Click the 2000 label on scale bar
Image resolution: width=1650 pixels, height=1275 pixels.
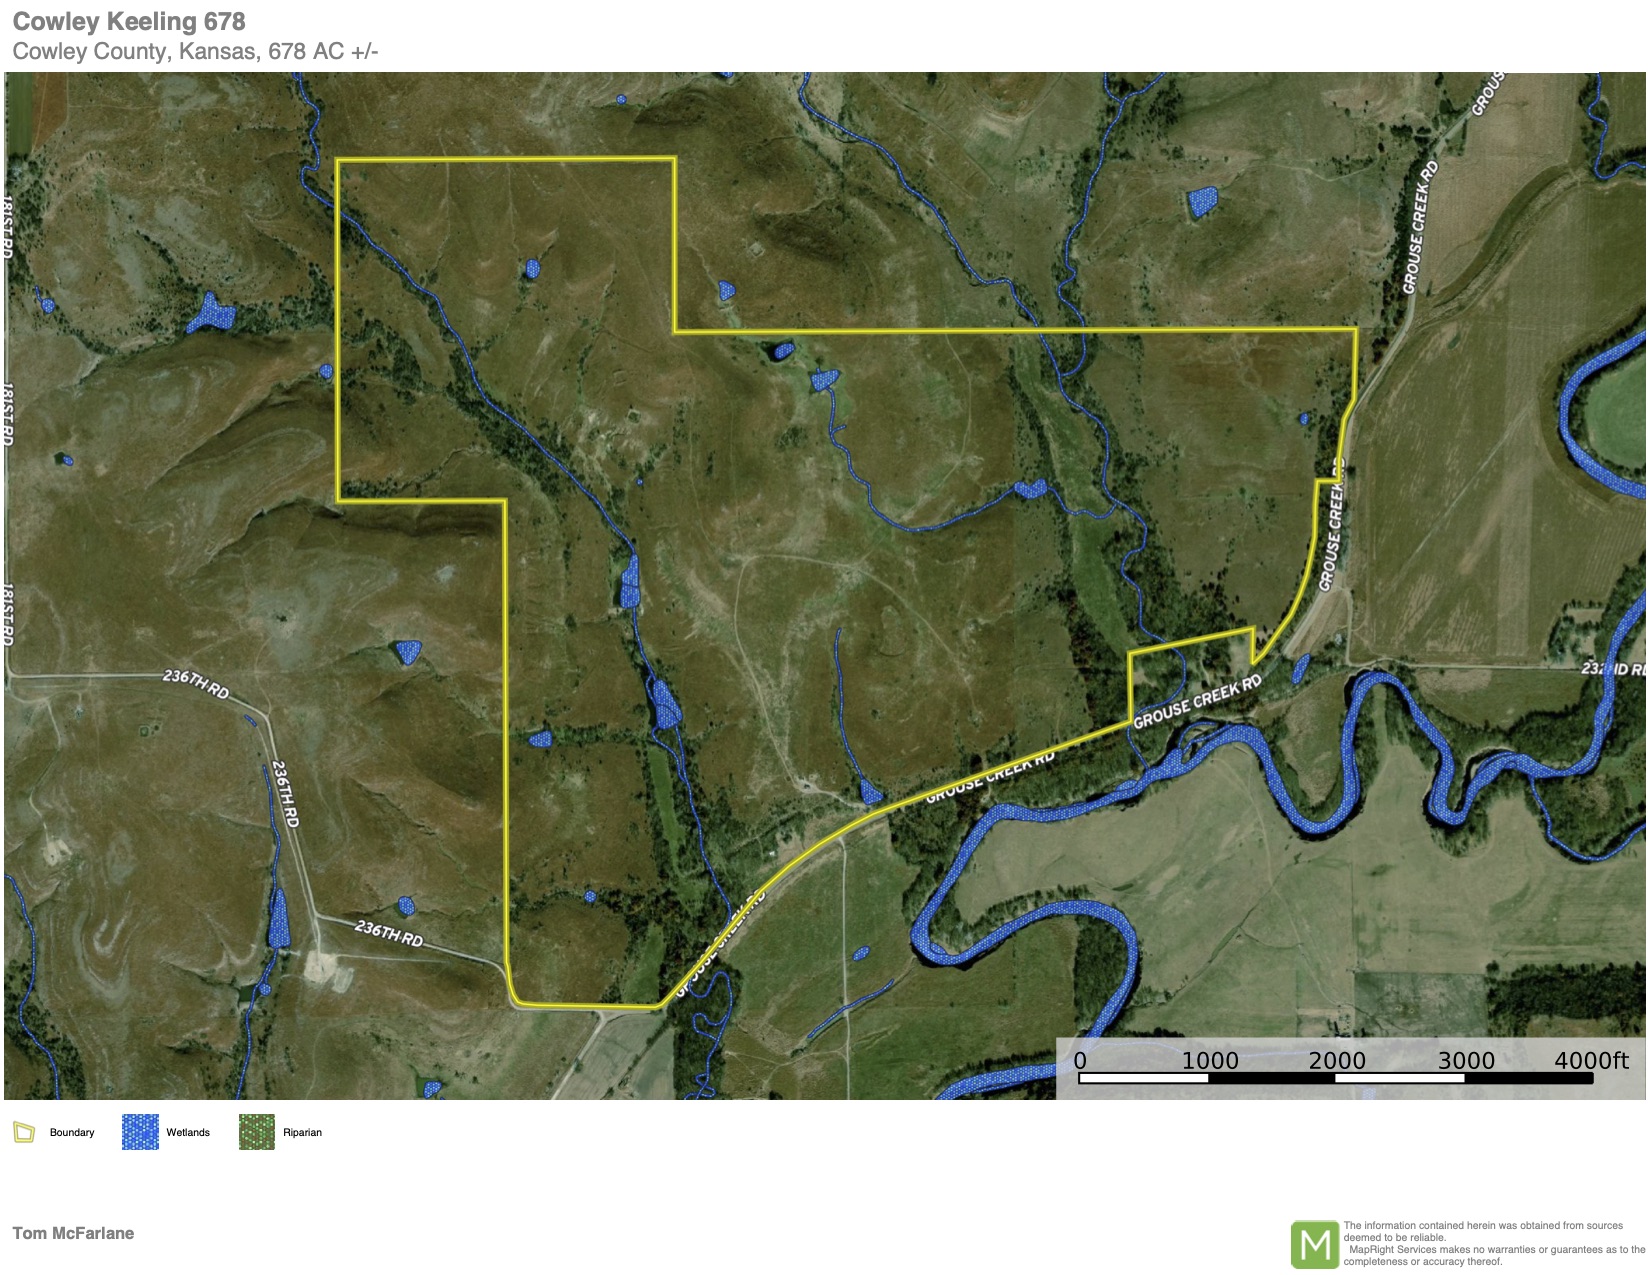tap(1337, 1060)
